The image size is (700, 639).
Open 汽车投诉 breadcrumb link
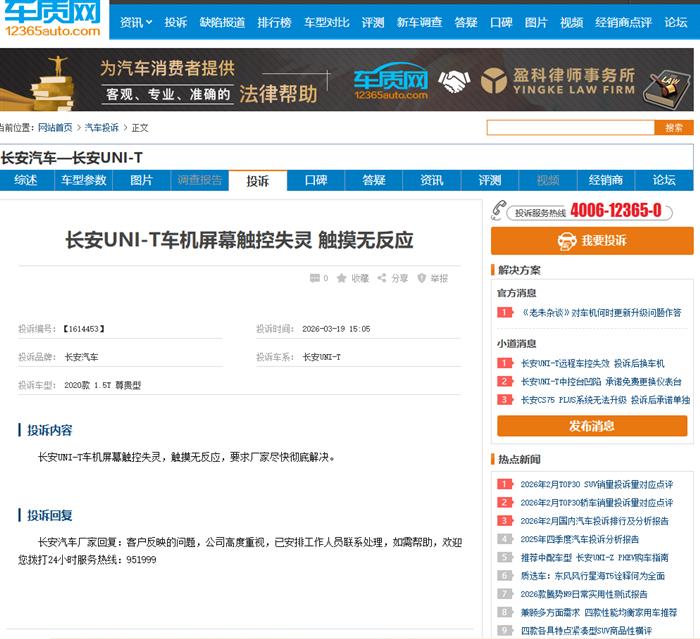[x=101, y=128]
